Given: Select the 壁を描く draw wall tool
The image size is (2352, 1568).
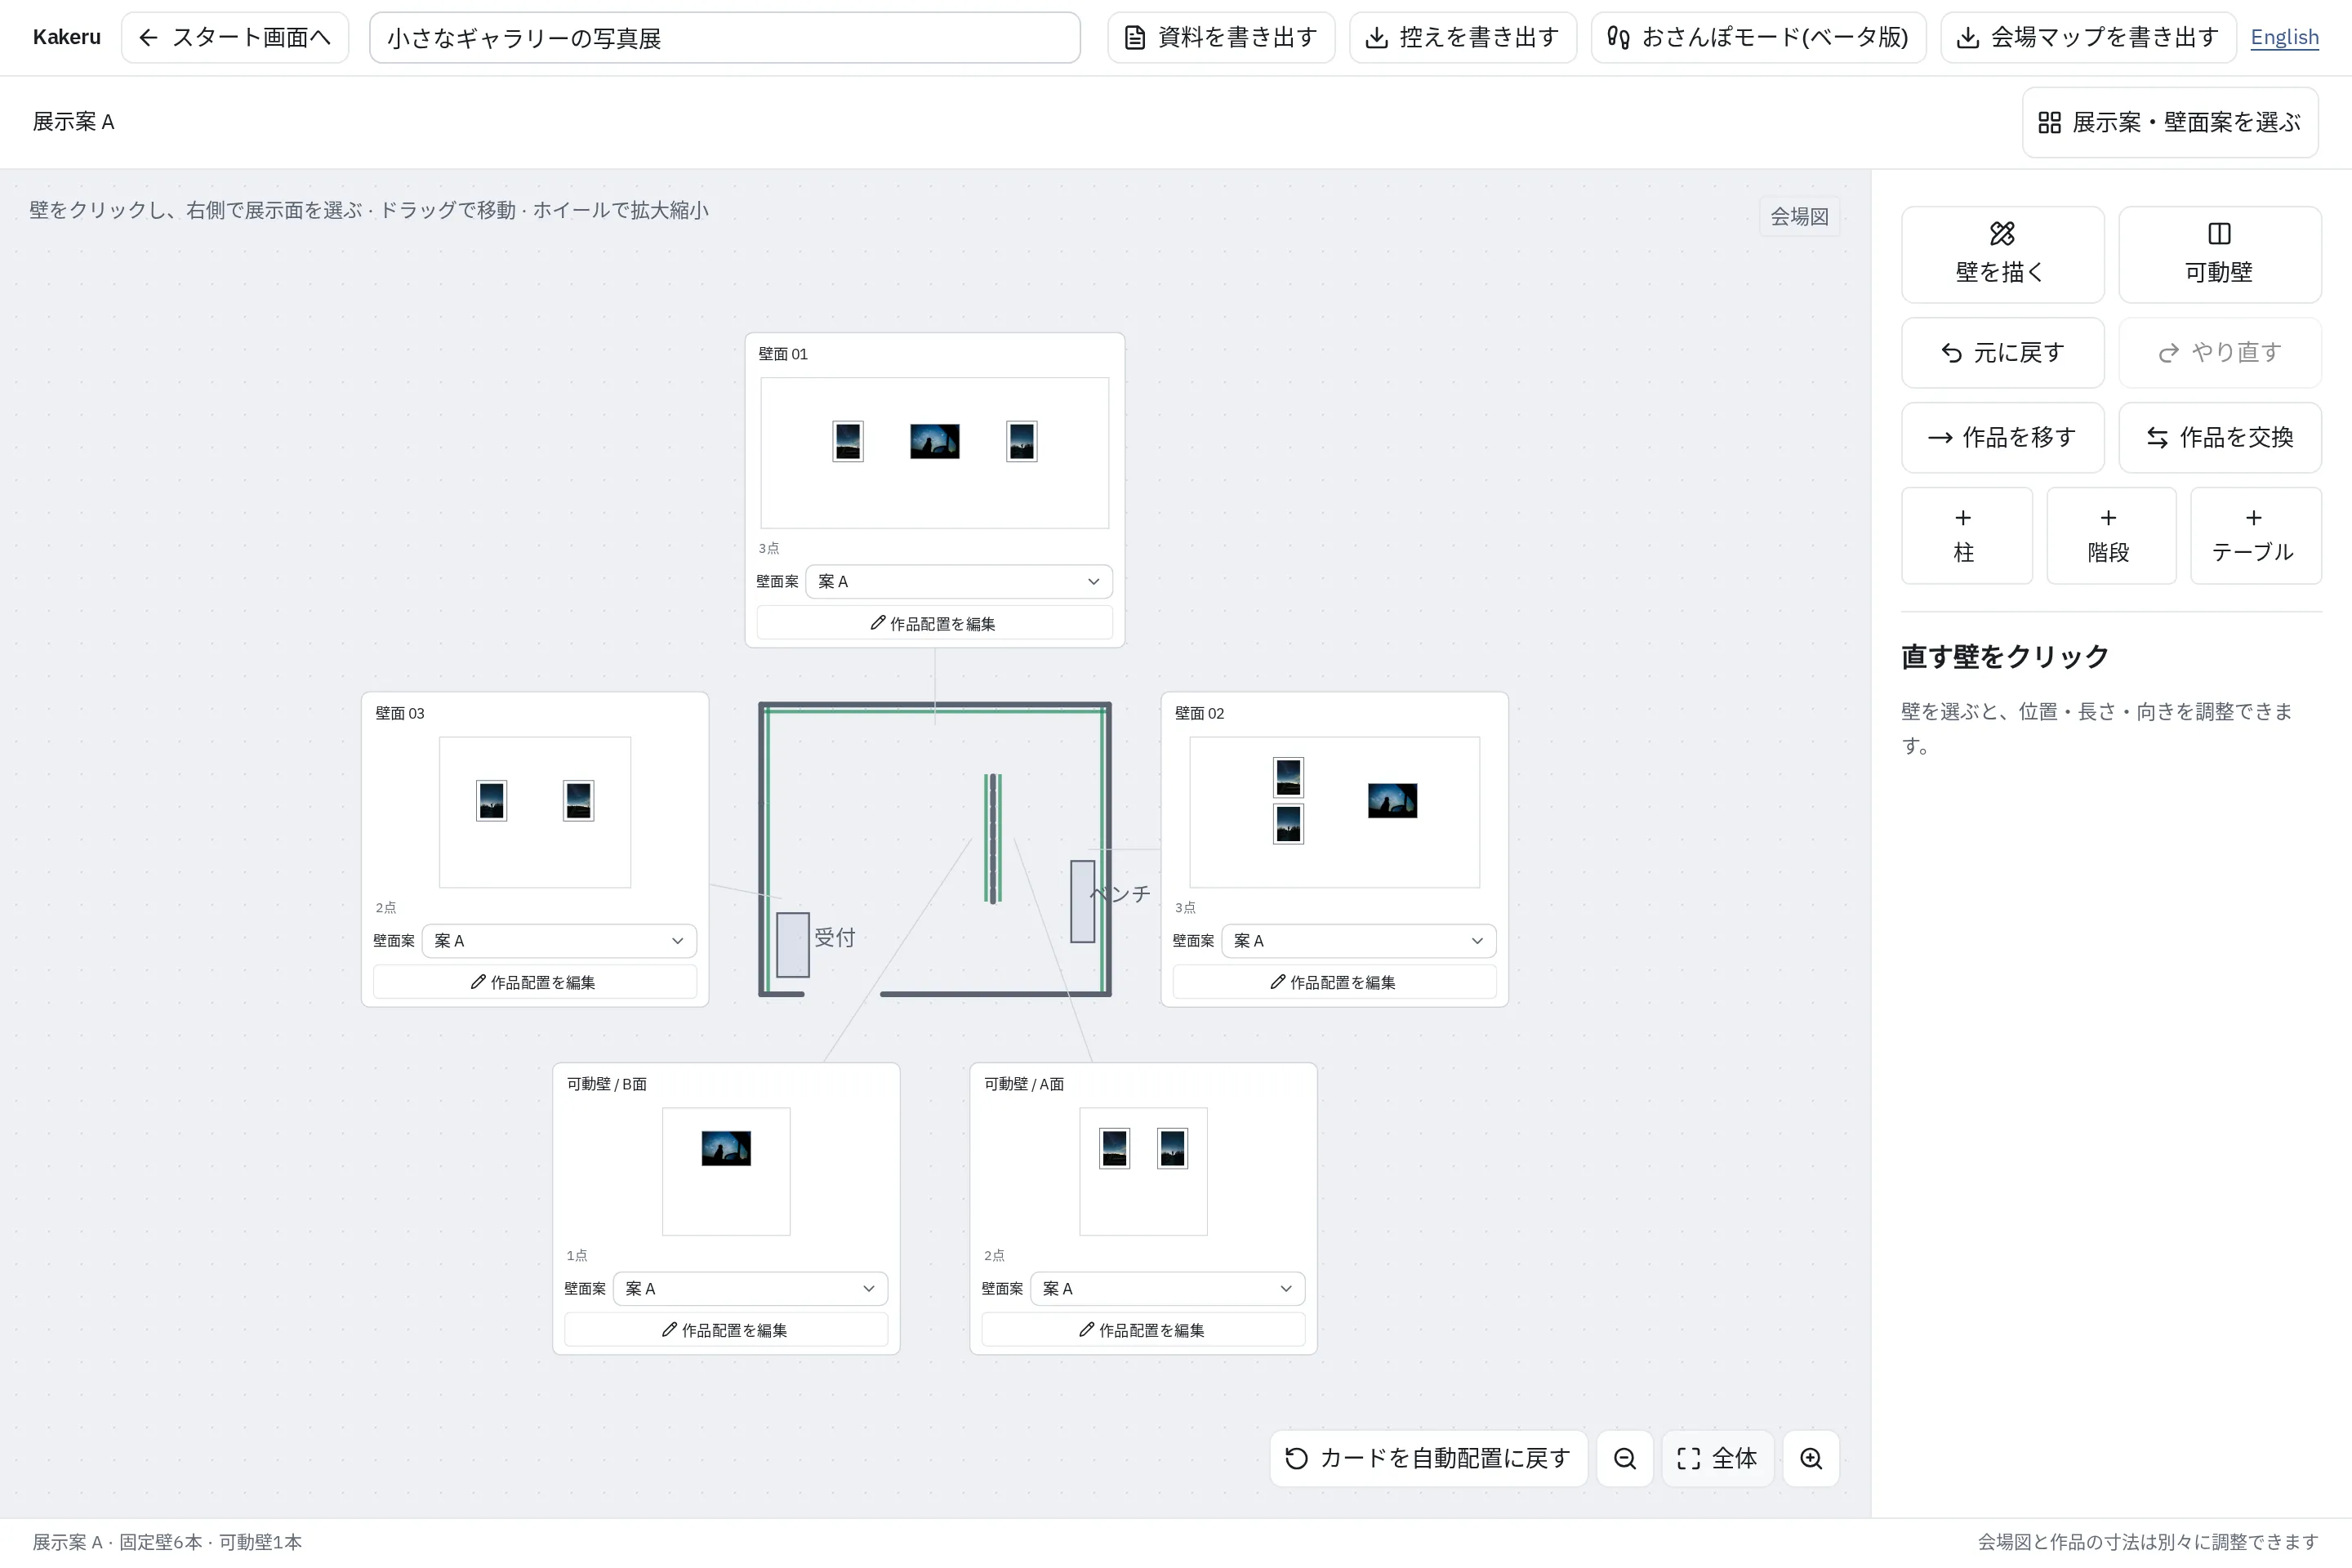Looking at the screenshot, I should click(2002, 254).
